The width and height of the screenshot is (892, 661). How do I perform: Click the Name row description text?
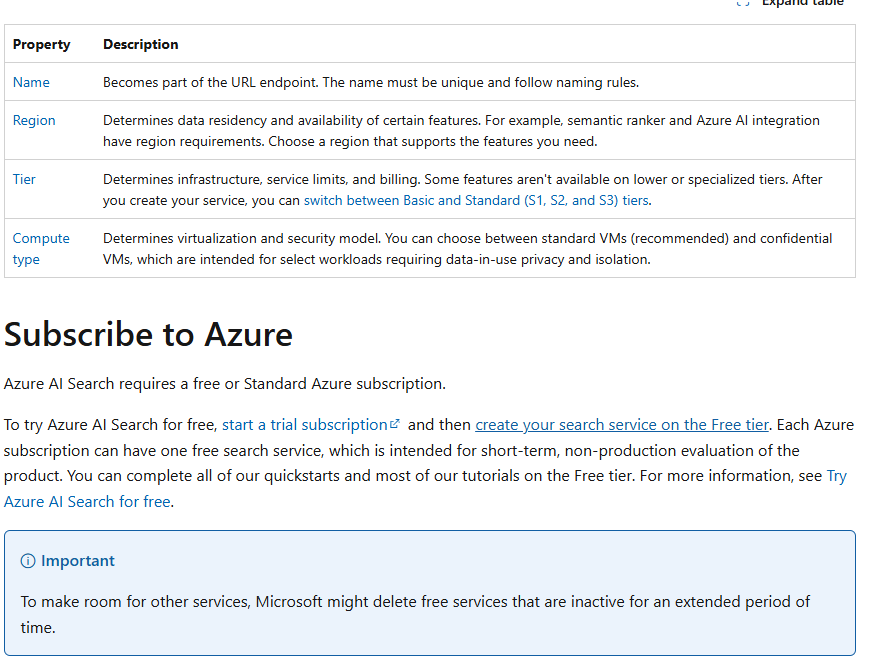[370, 82]
